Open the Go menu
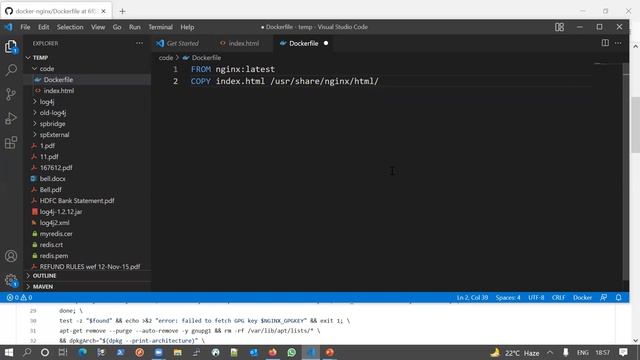 (117, 27)
